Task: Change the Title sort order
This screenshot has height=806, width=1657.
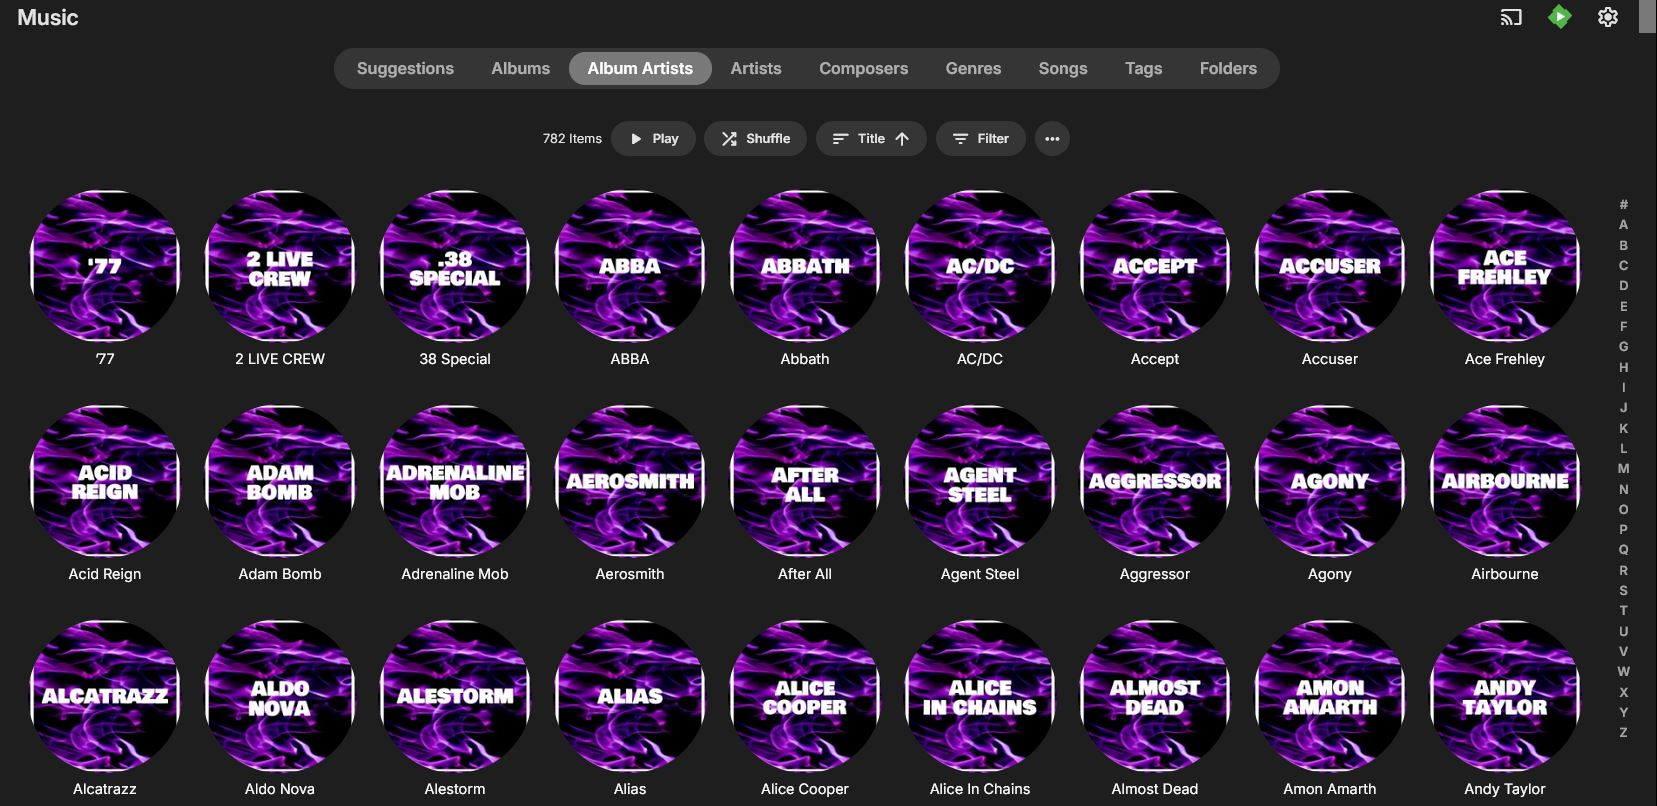Action: pyautogui.click(x=871, y=139)
